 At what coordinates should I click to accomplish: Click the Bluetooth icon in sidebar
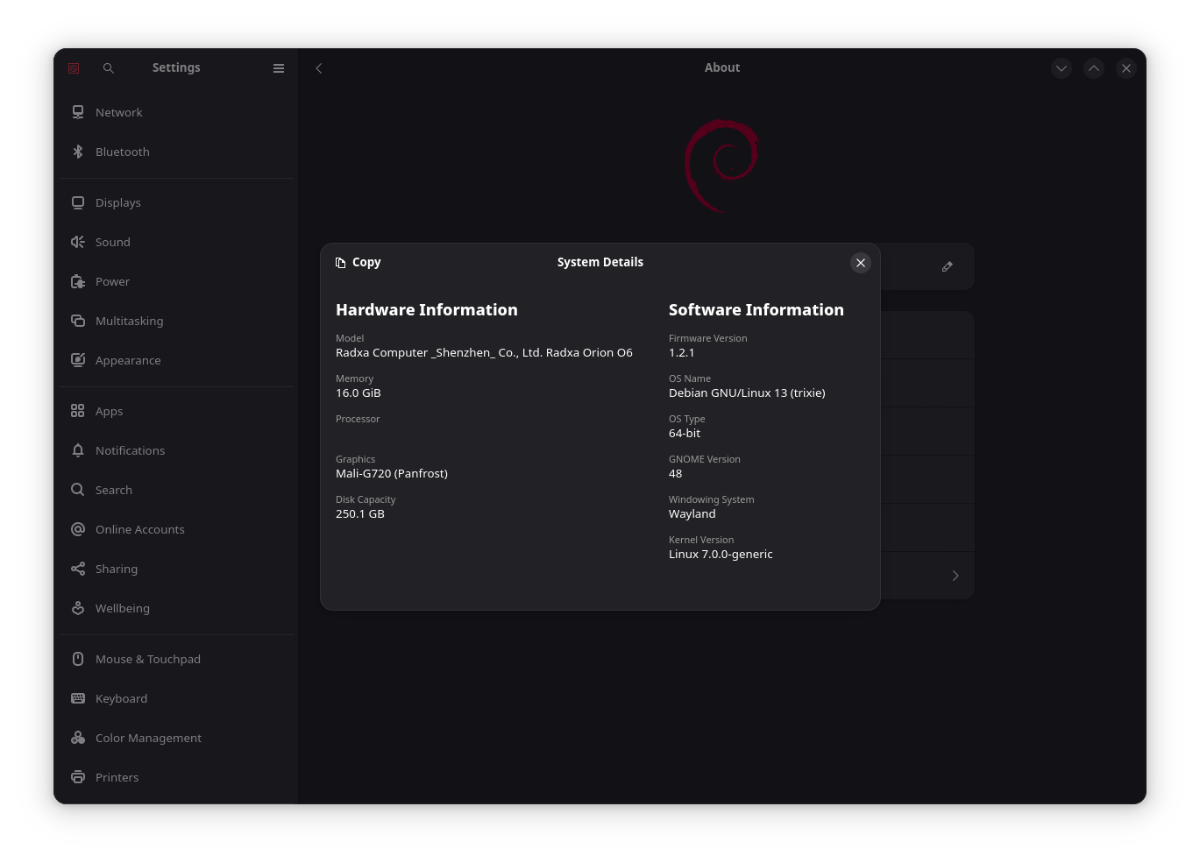coord(78,152)
